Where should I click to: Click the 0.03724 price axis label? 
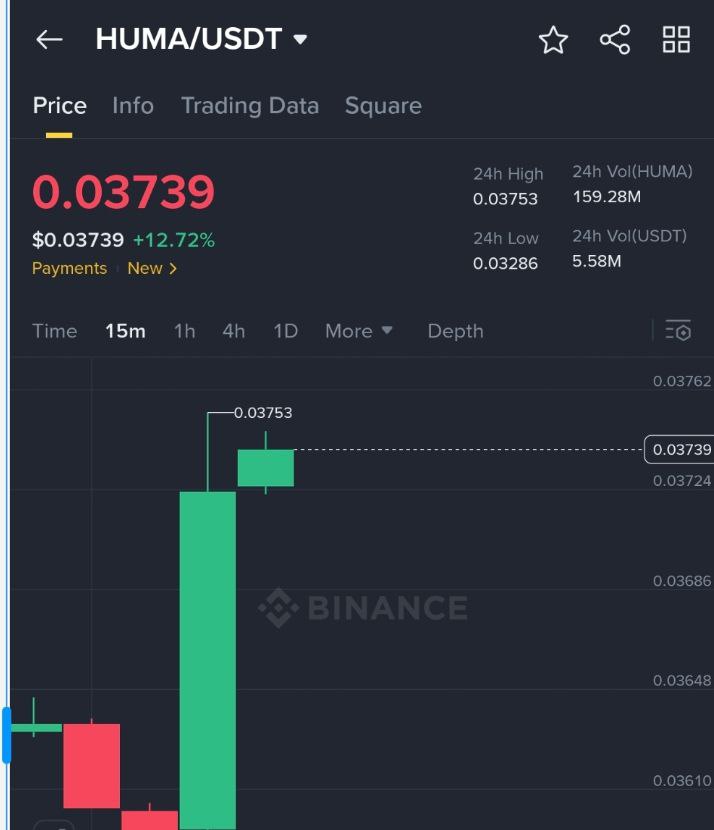click(682, 481)
